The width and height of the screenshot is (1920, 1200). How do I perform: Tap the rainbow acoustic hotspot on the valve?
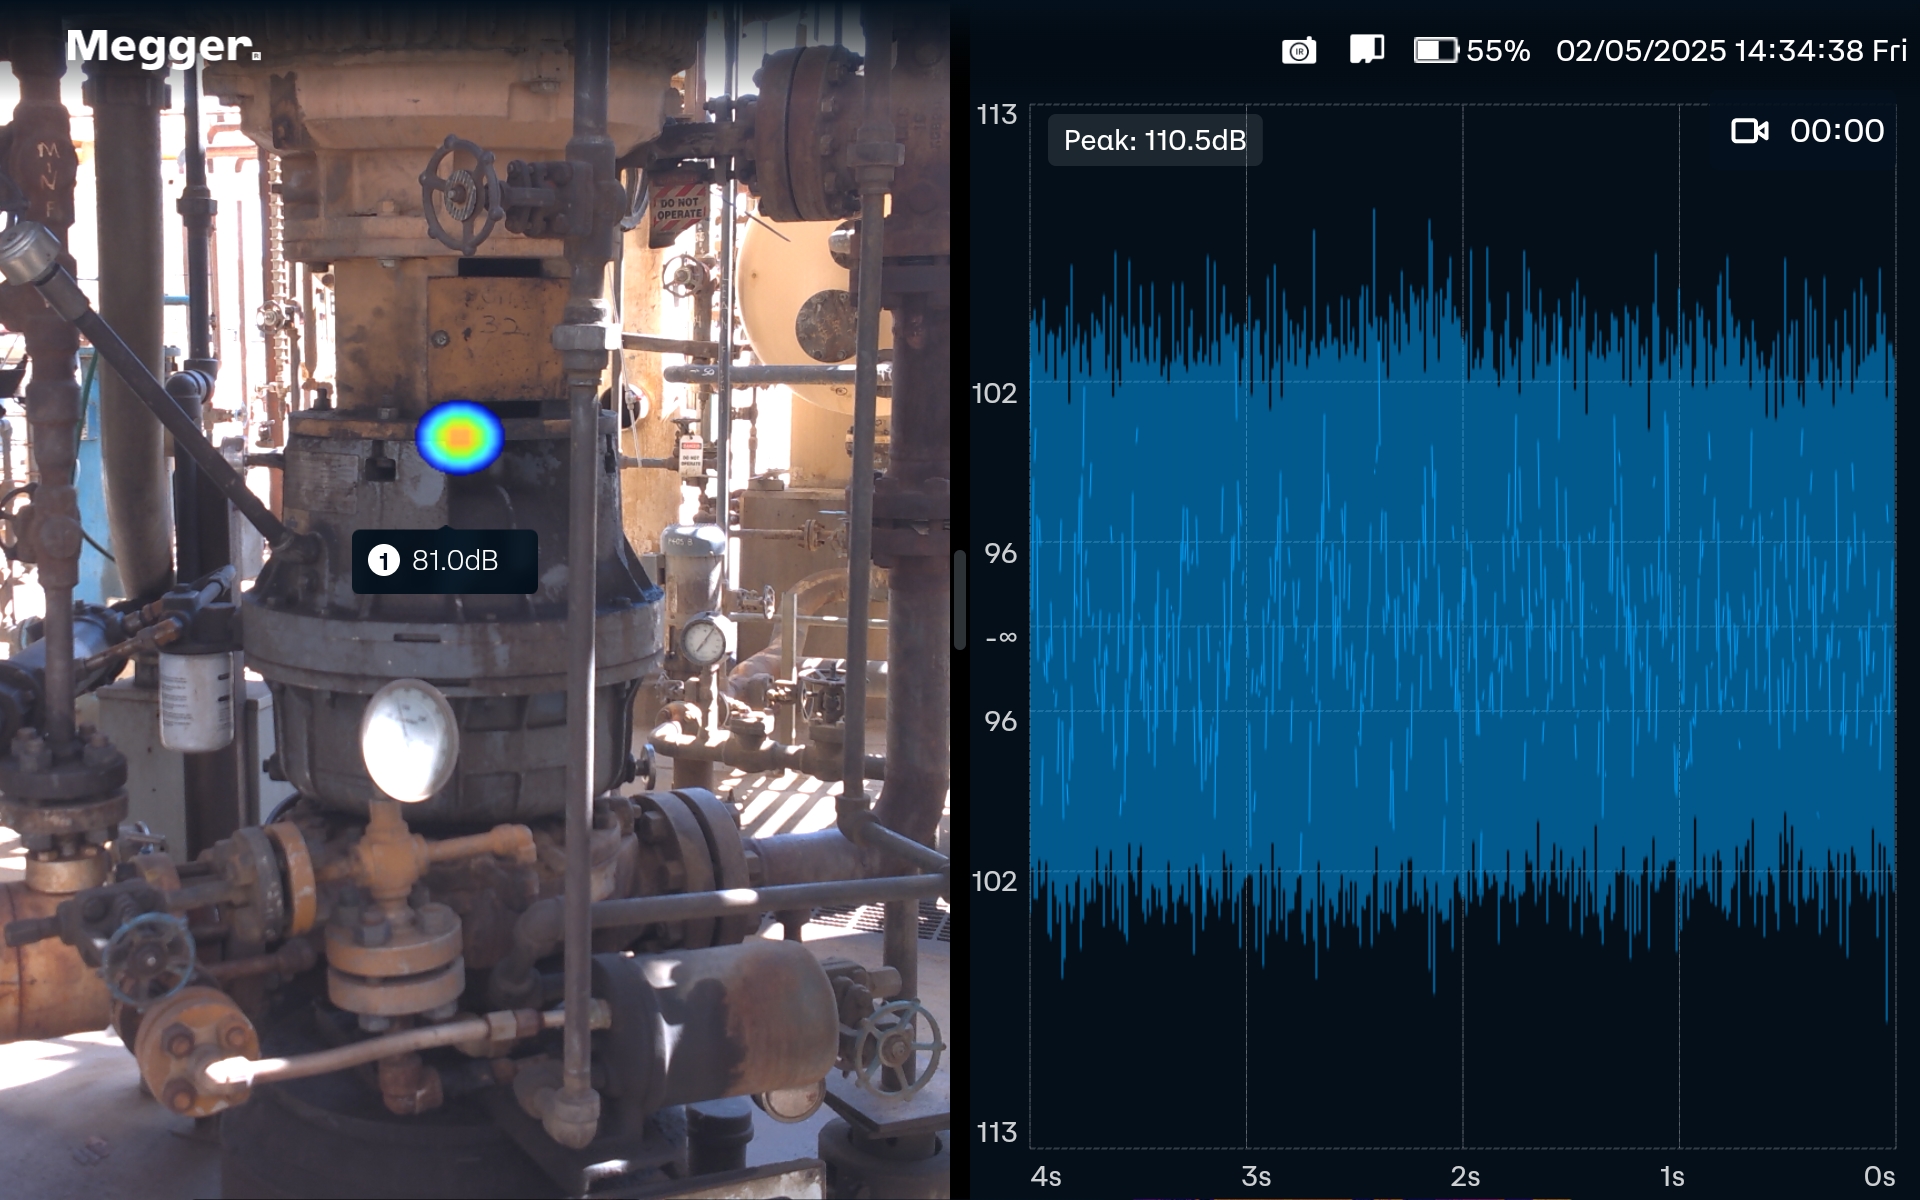coord(460,437)
